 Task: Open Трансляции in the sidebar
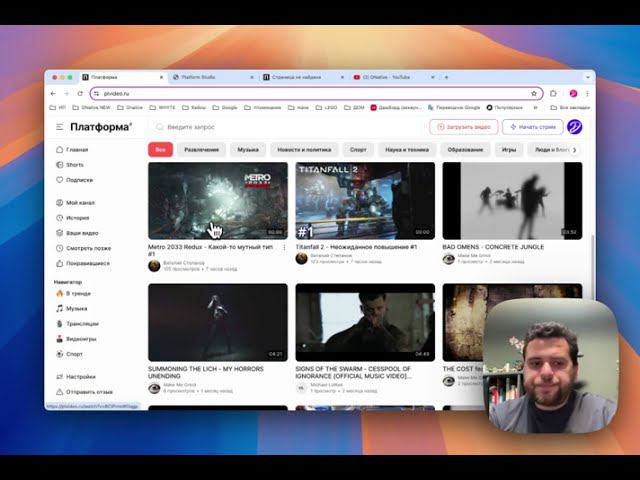pyautogui.click(x=77, y=324)
